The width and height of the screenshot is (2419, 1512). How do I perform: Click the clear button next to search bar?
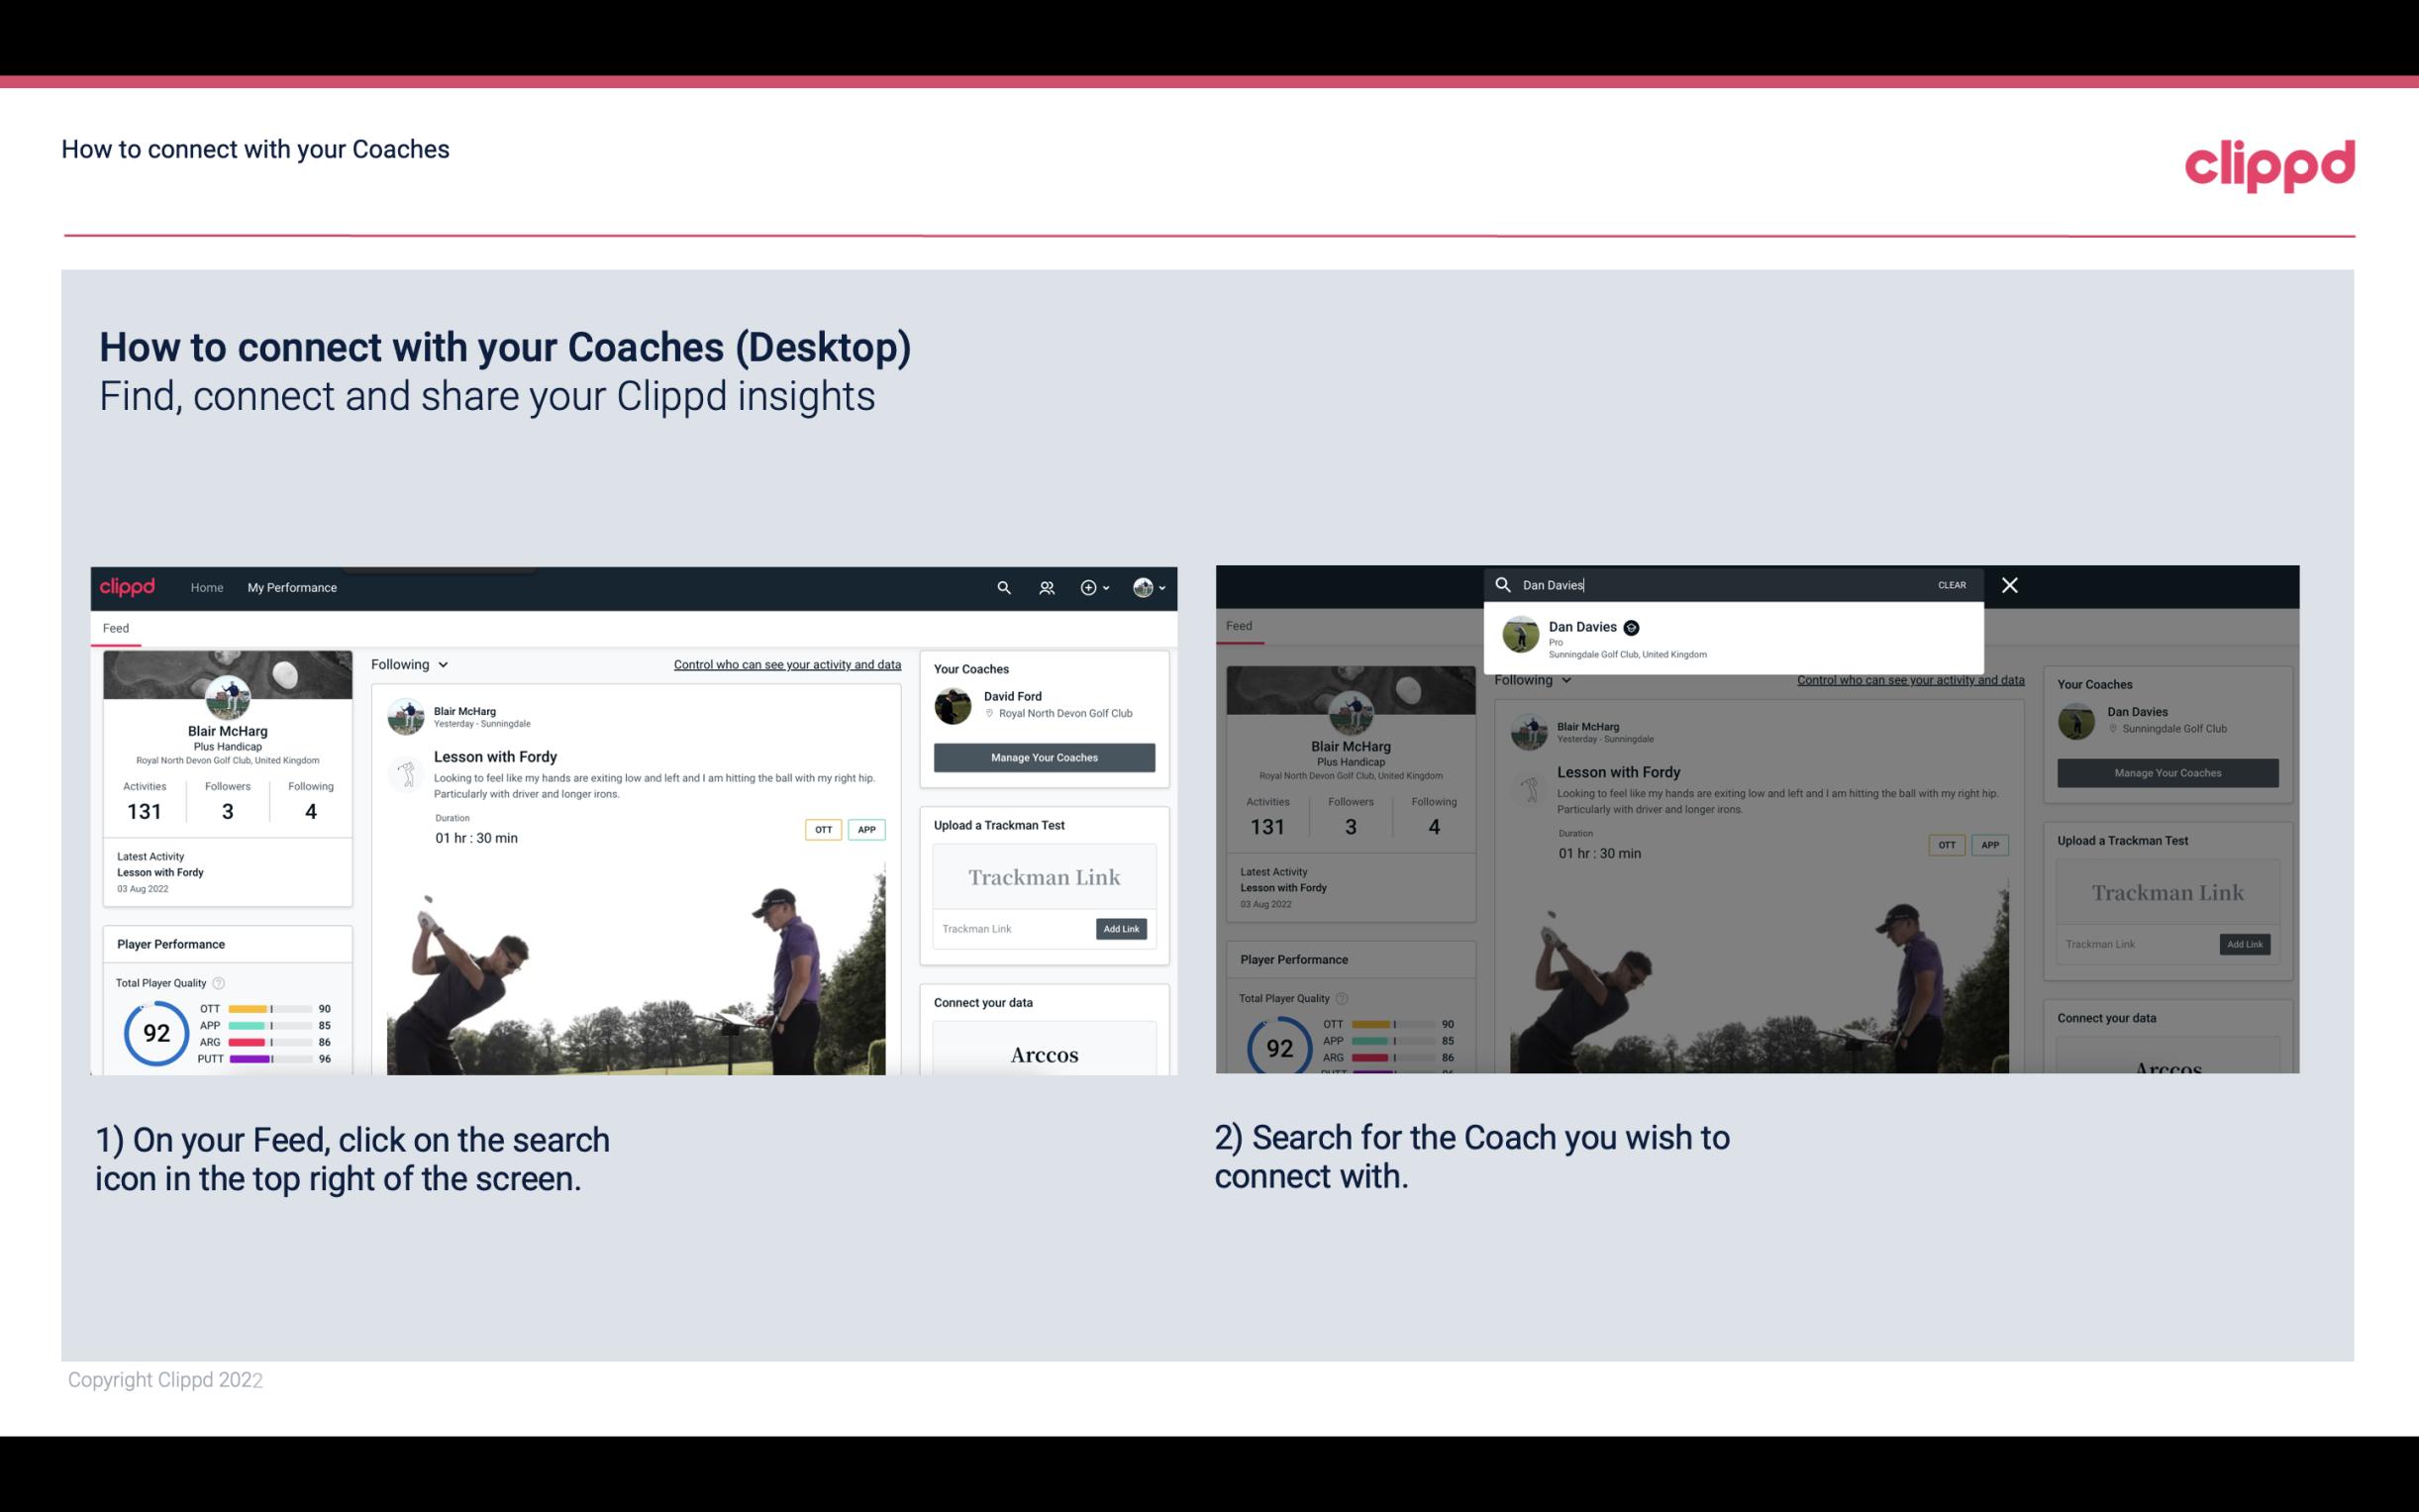1953,583
